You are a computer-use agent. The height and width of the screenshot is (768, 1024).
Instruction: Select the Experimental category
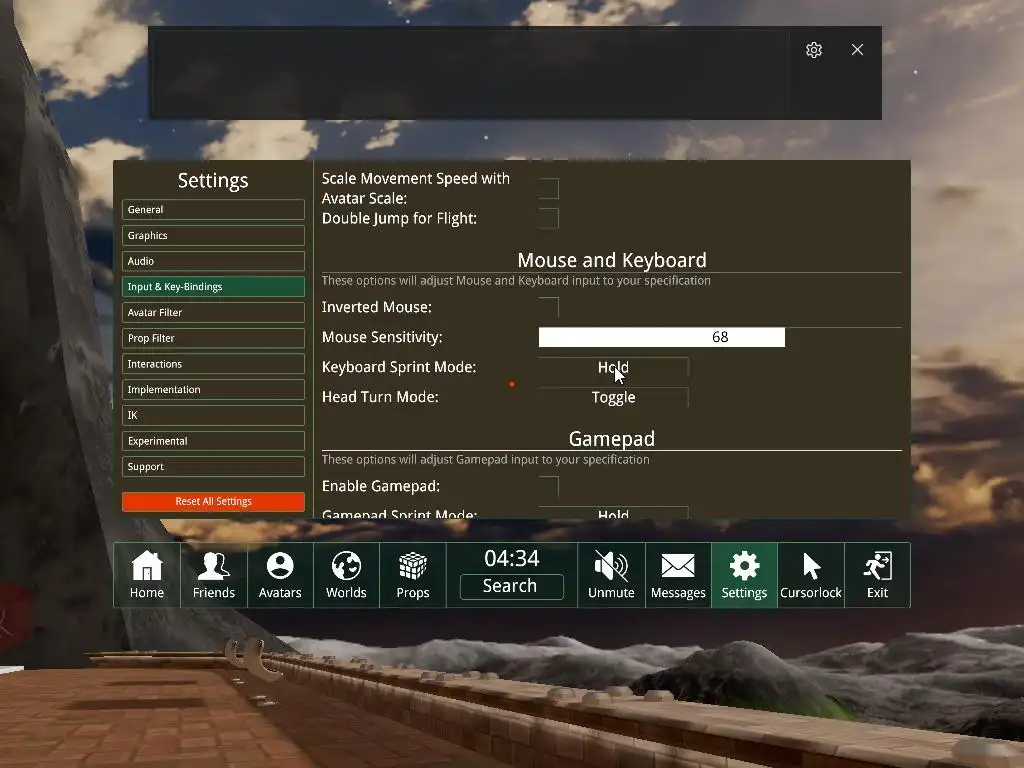click(214, 441)
